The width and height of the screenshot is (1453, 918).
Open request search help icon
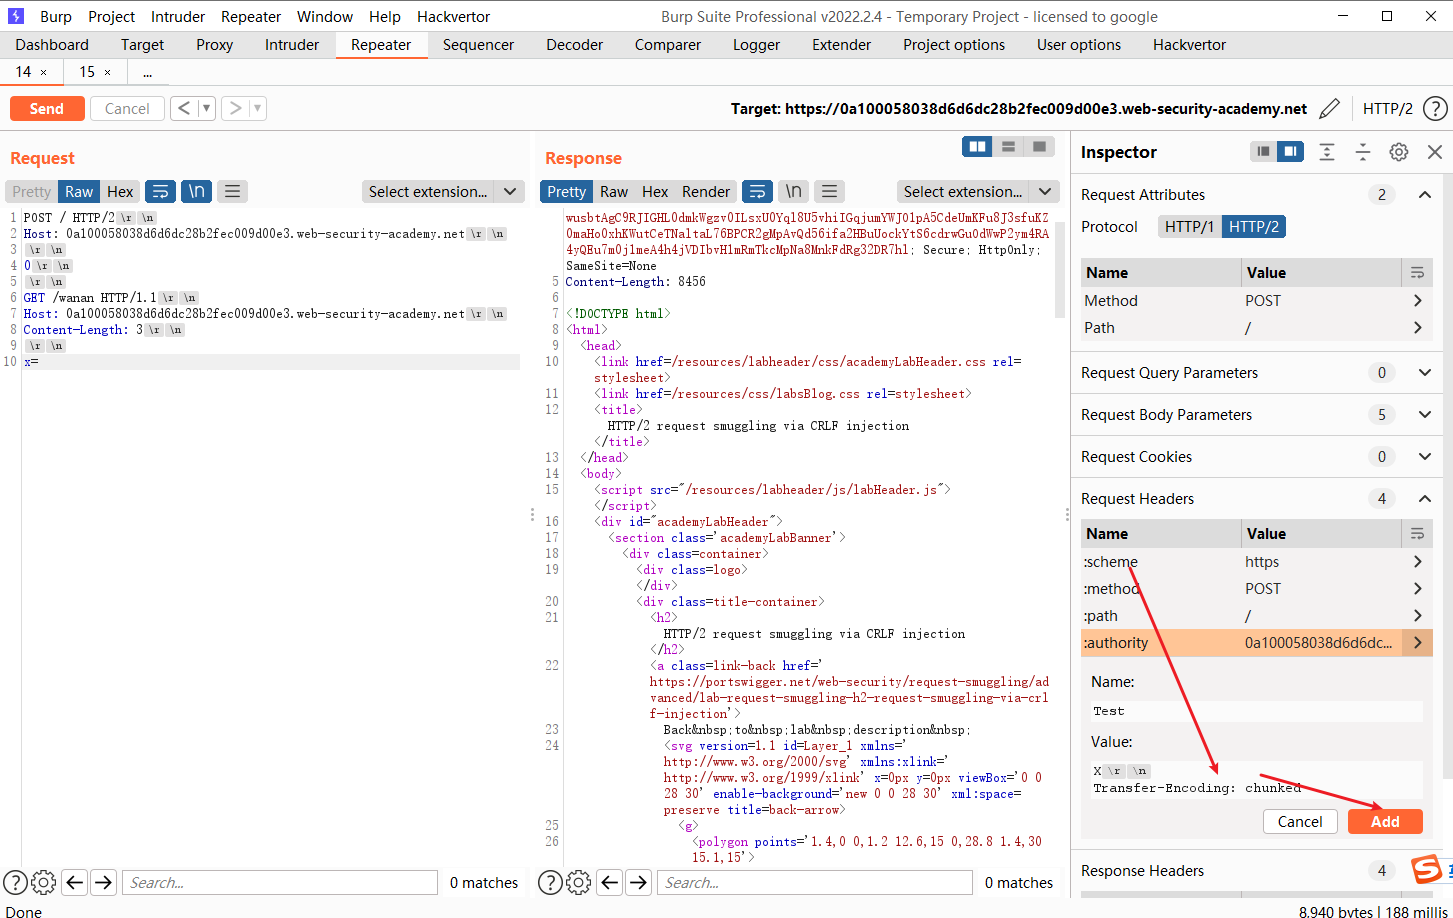point(15,882)
